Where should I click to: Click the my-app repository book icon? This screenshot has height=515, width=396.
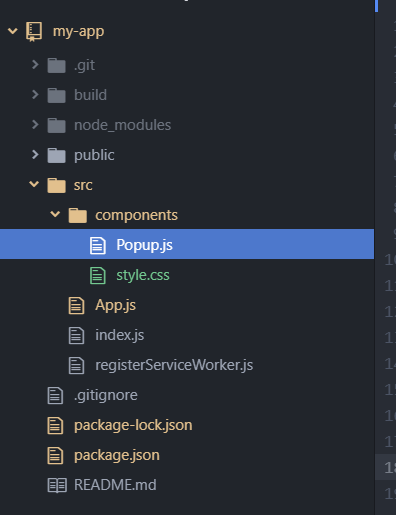[34, 32]
